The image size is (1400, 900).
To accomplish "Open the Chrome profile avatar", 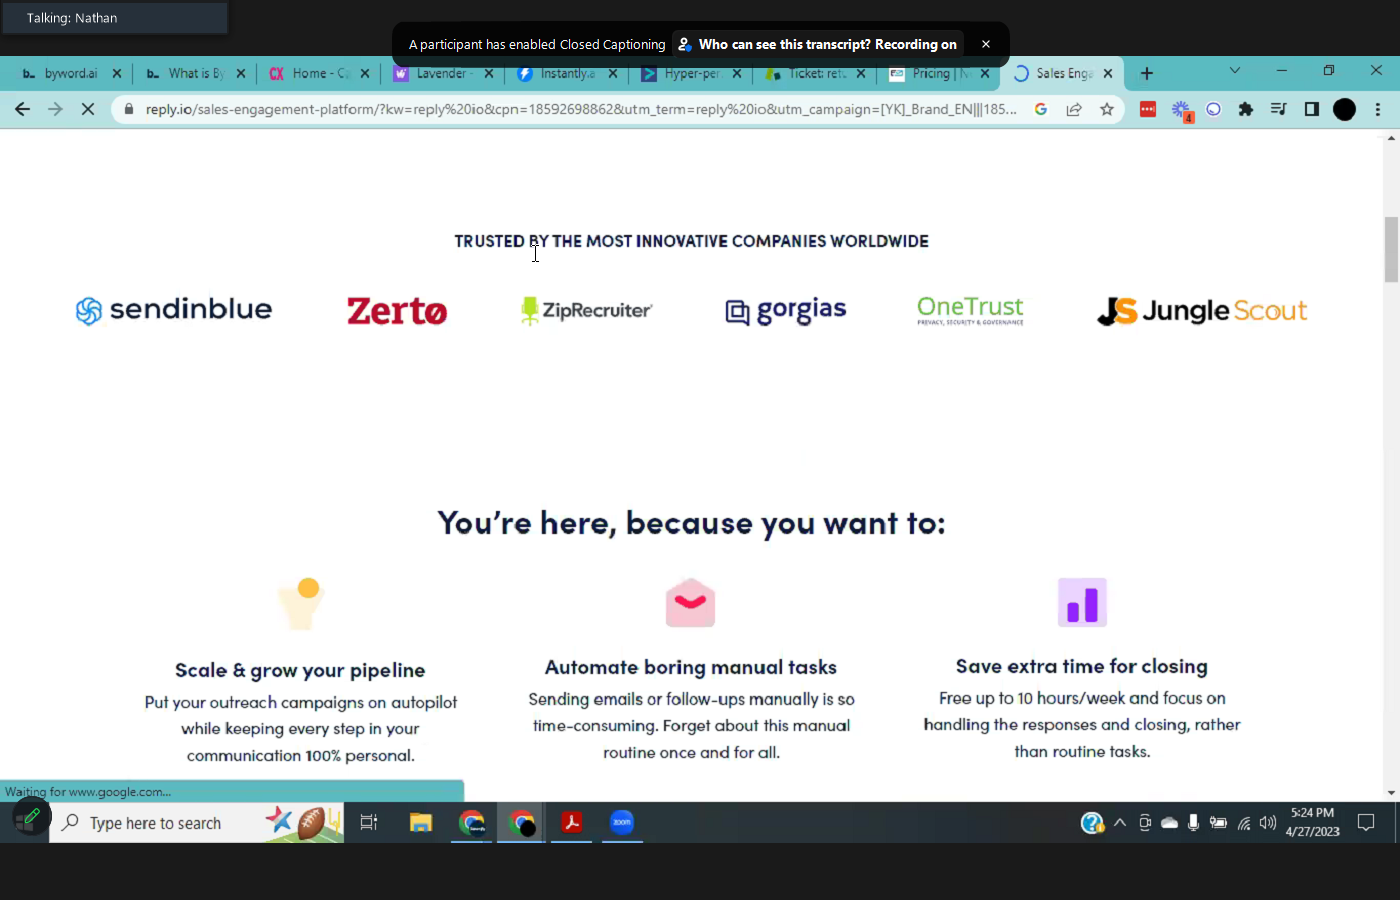I will 1344,109.
